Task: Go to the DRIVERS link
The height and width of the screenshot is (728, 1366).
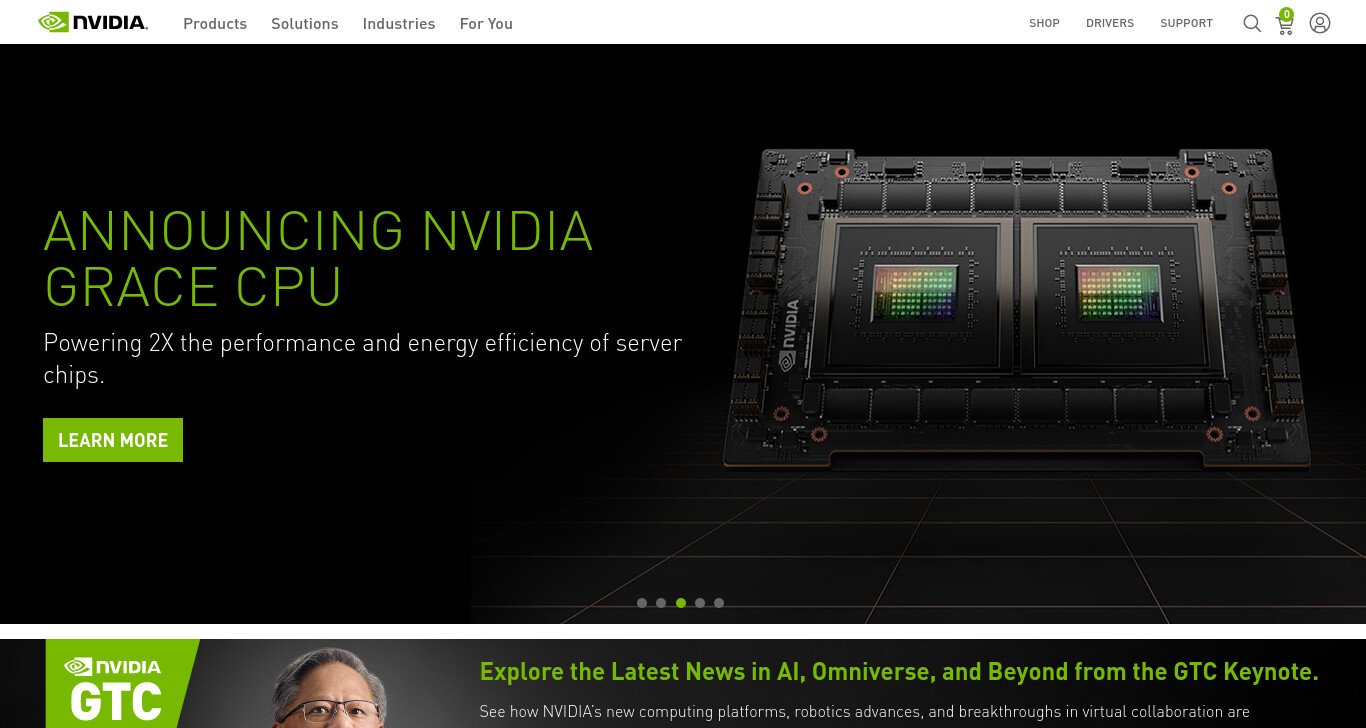Action: point(1110,23)
